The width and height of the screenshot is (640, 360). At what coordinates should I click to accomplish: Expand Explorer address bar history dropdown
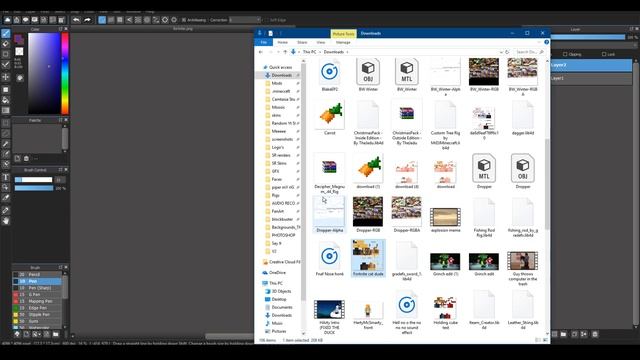coord(501,52)
